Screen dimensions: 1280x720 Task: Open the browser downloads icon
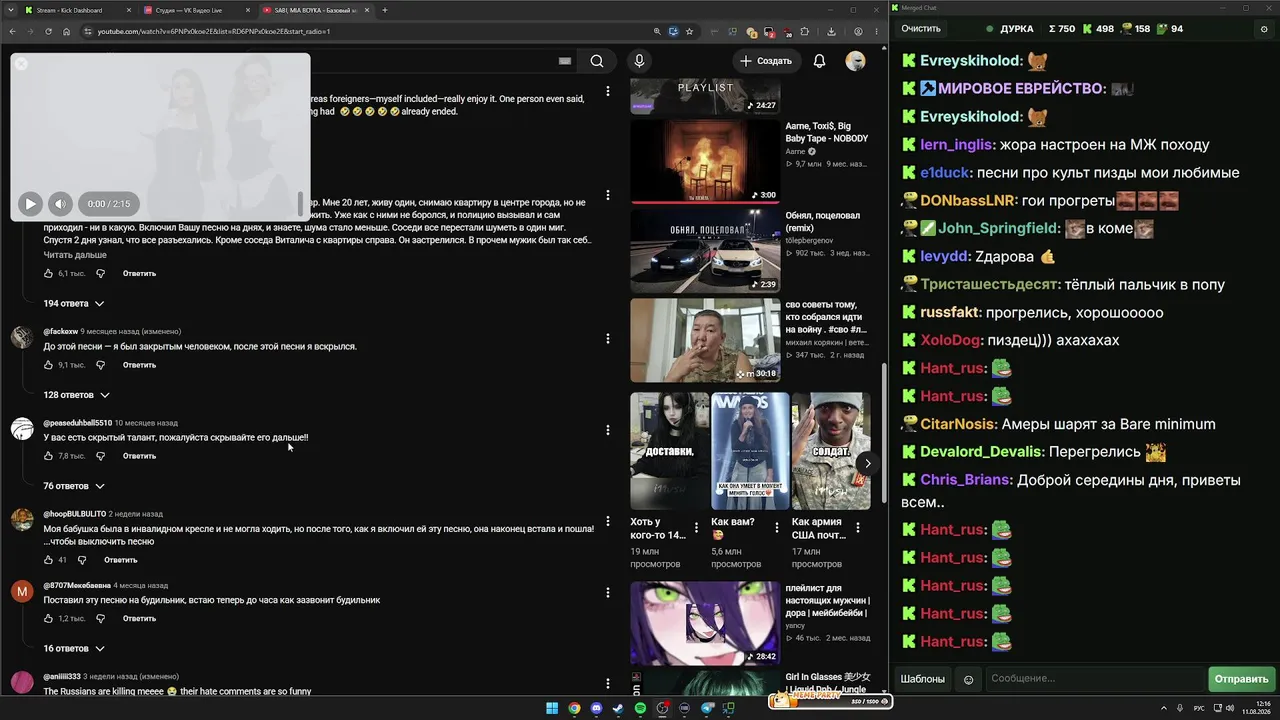pos(831,31)
